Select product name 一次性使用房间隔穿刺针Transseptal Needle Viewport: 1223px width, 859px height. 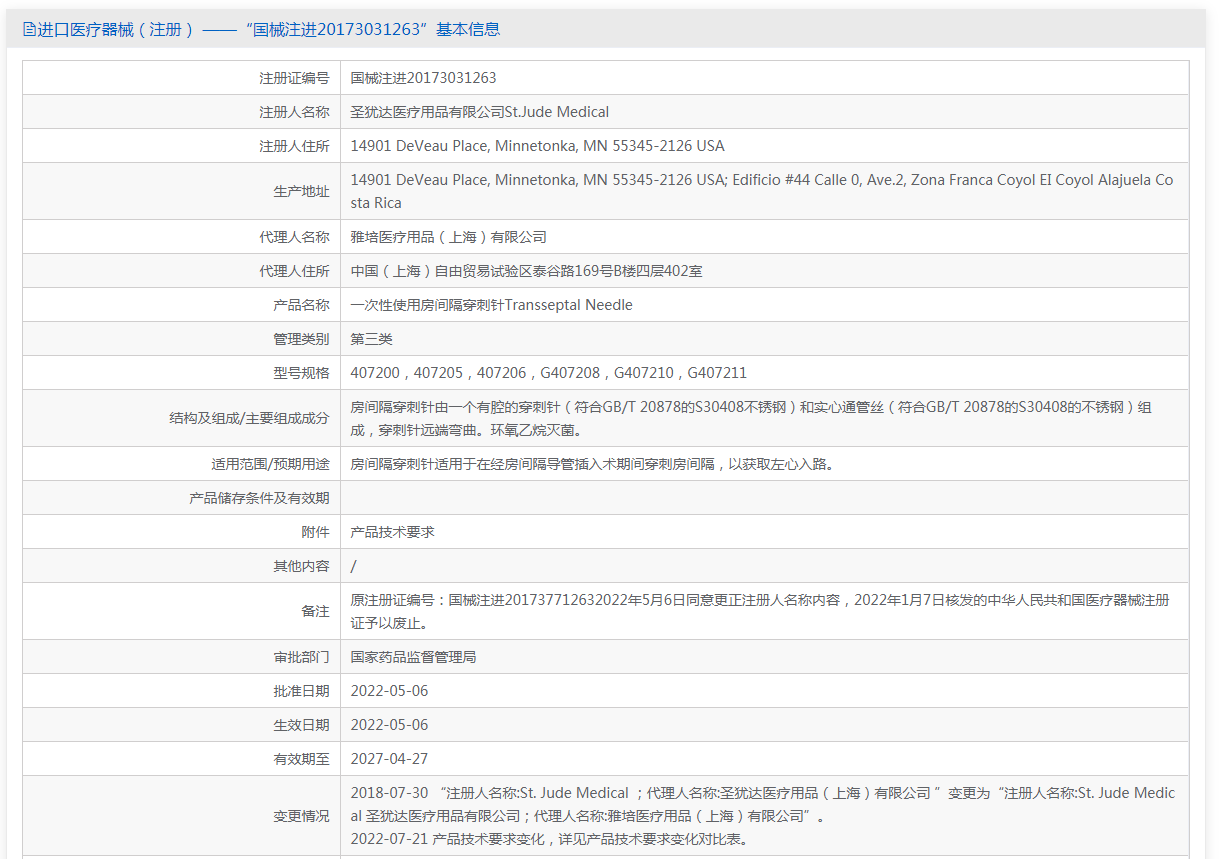pos(492,305)
